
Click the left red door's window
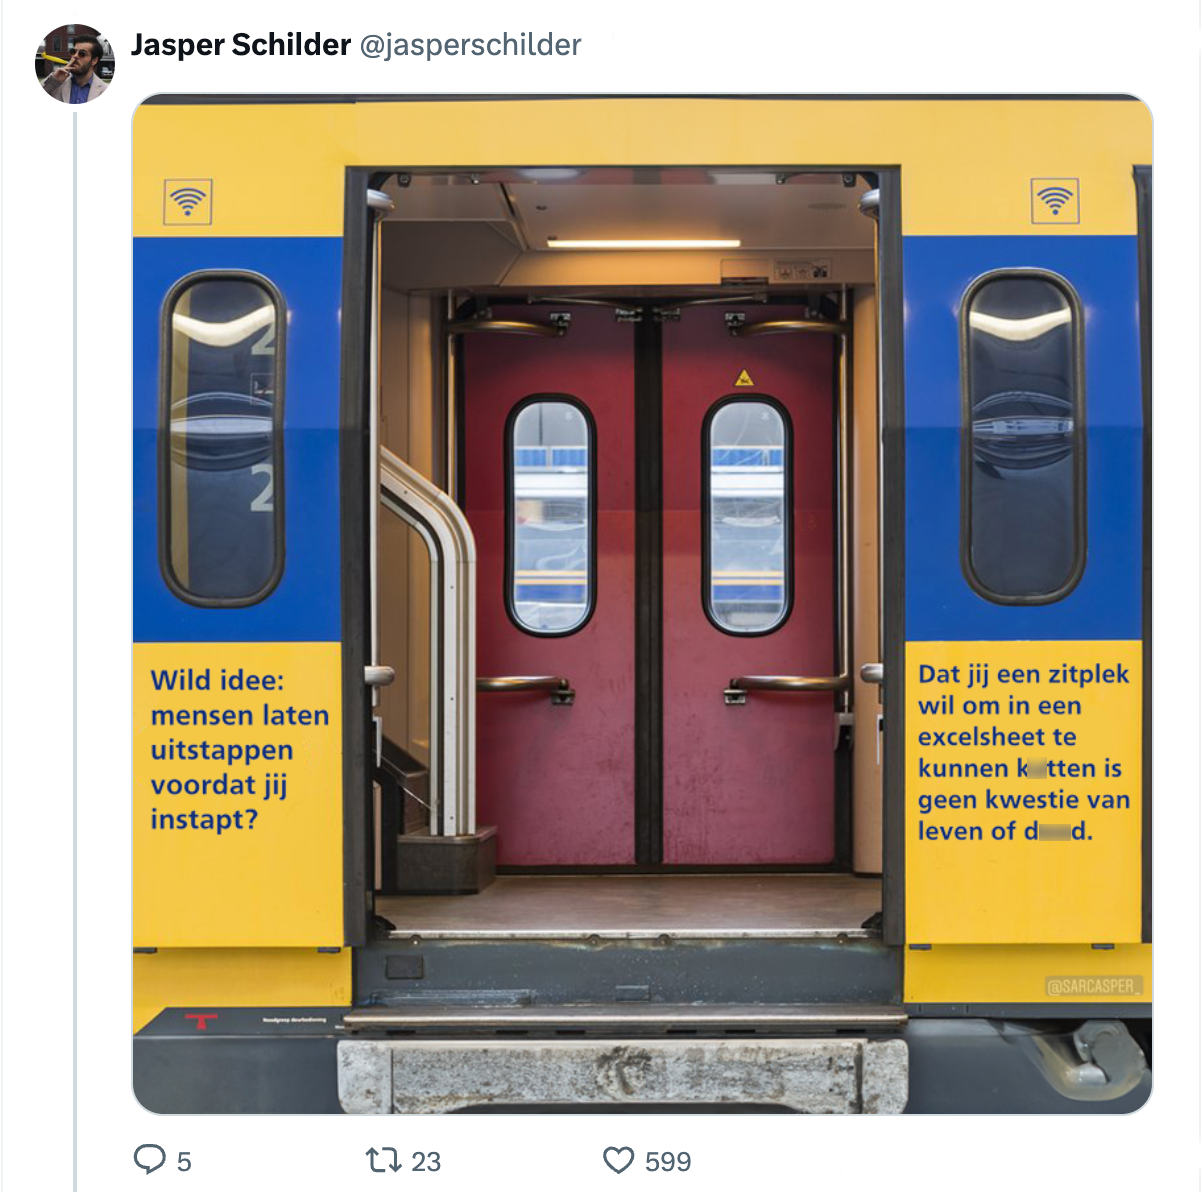click(x=550, y=515)
